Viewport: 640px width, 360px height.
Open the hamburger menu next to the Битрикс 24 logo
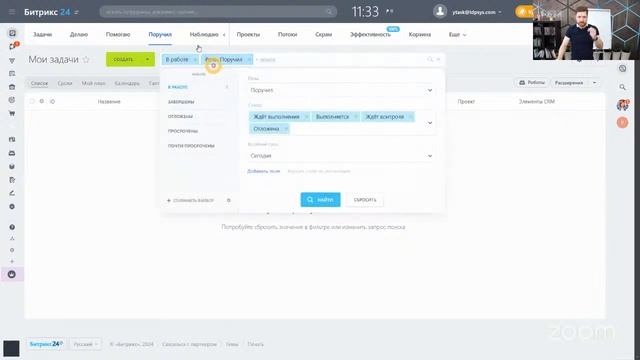(12, 12)
